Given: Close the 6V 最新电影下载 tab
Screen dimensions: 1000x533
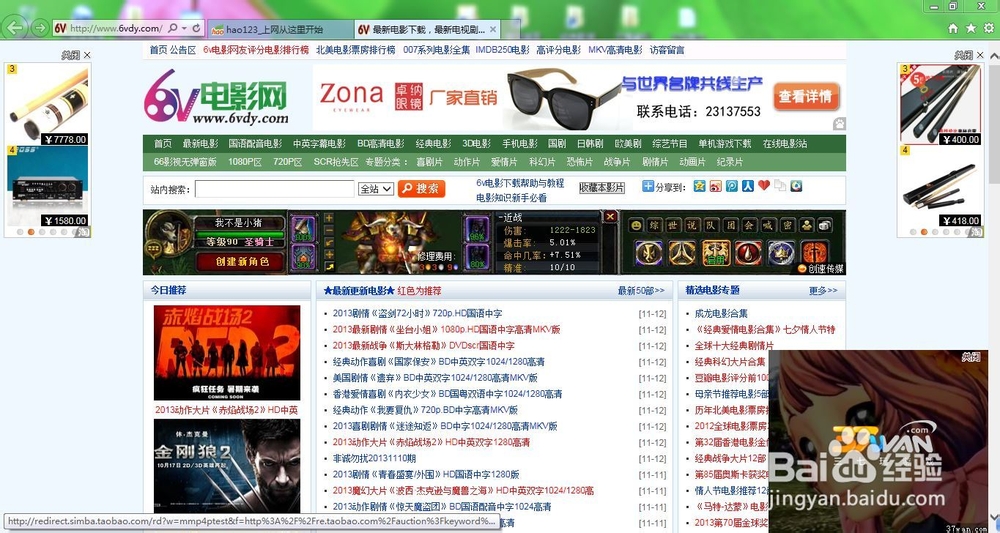Looking at the screenshot, I should coord(493,29).
